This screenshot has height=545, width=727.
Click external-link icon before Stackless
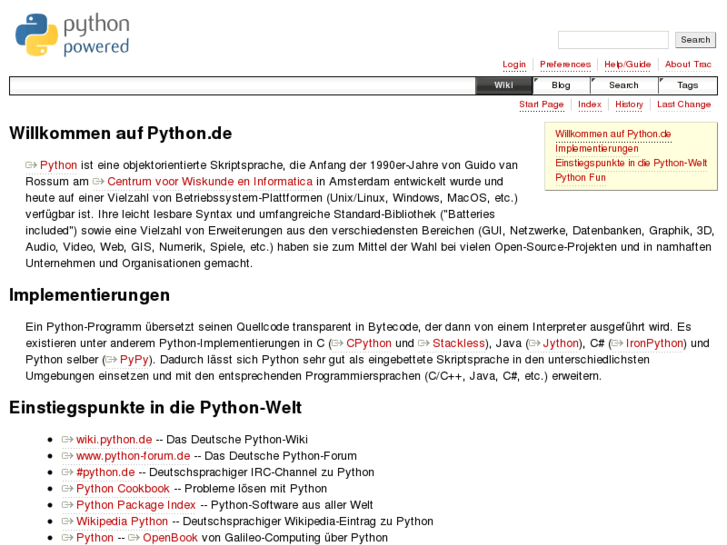pos(424,343)
